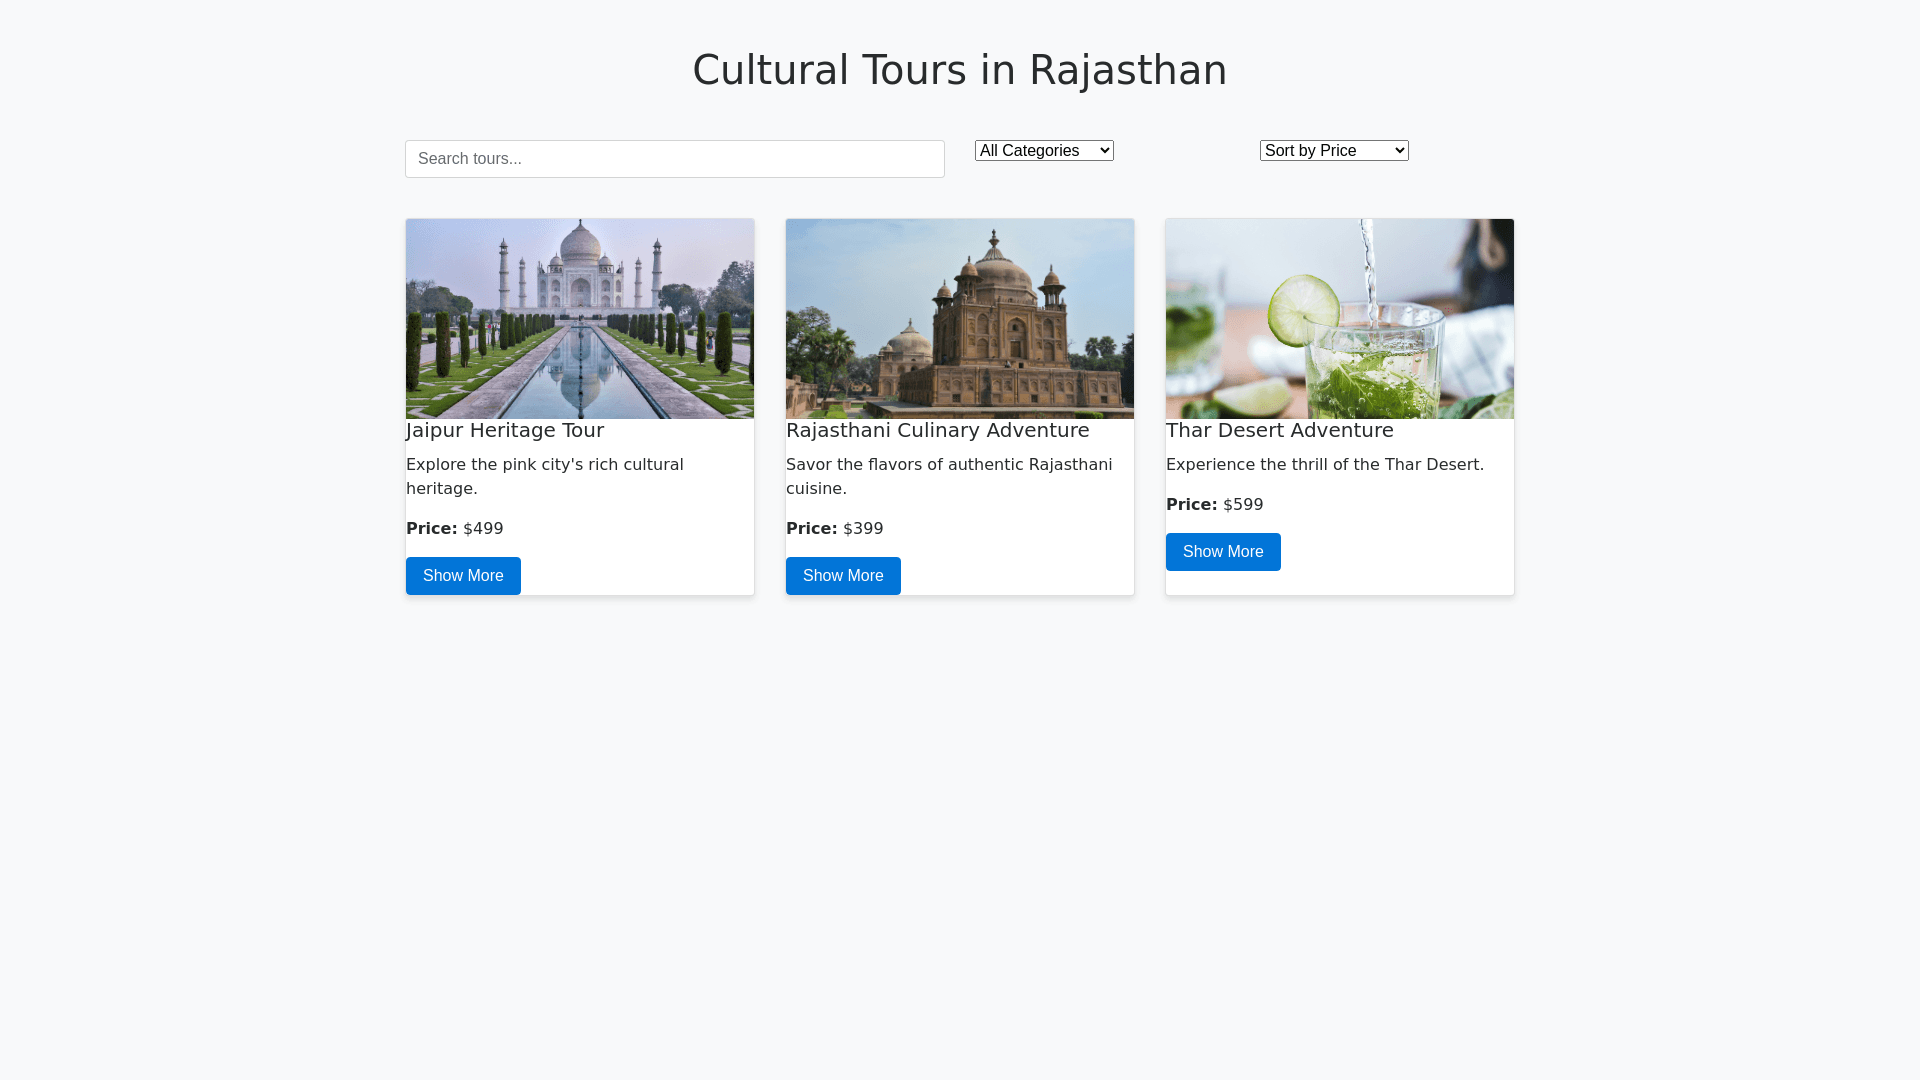
Task: Click the Jaipur Heritage Tour title
Action: pyautogui.click(x=505, y=430)
